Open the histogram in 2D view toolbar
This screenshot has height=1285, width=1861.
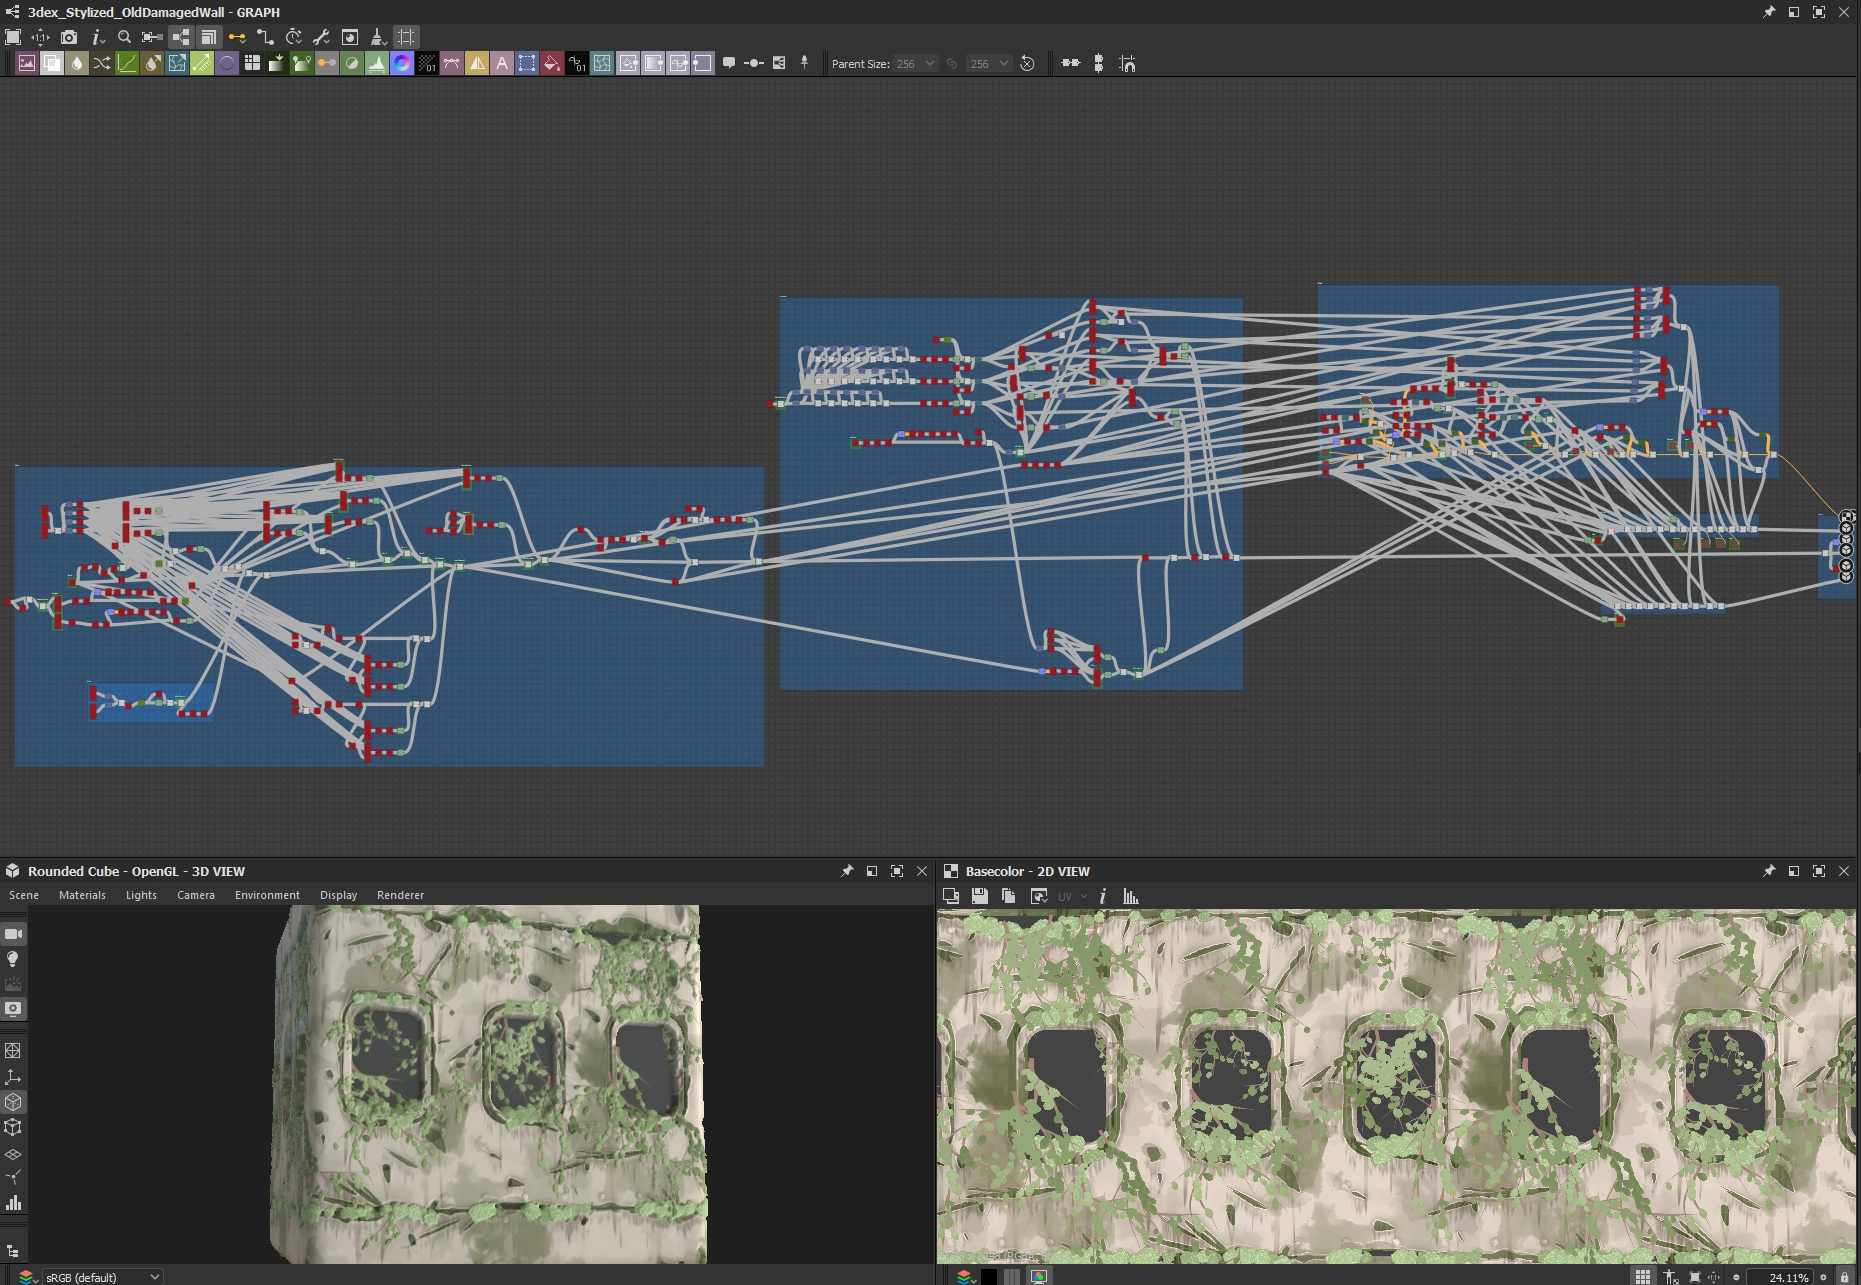point(1131,896)
